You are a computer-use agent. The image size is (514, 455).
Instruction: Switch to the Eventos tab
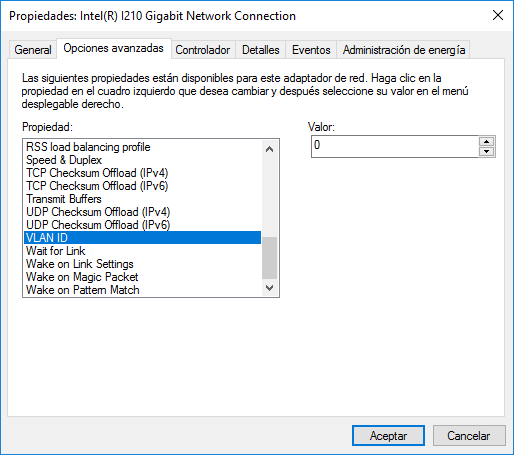pos(311,50)
